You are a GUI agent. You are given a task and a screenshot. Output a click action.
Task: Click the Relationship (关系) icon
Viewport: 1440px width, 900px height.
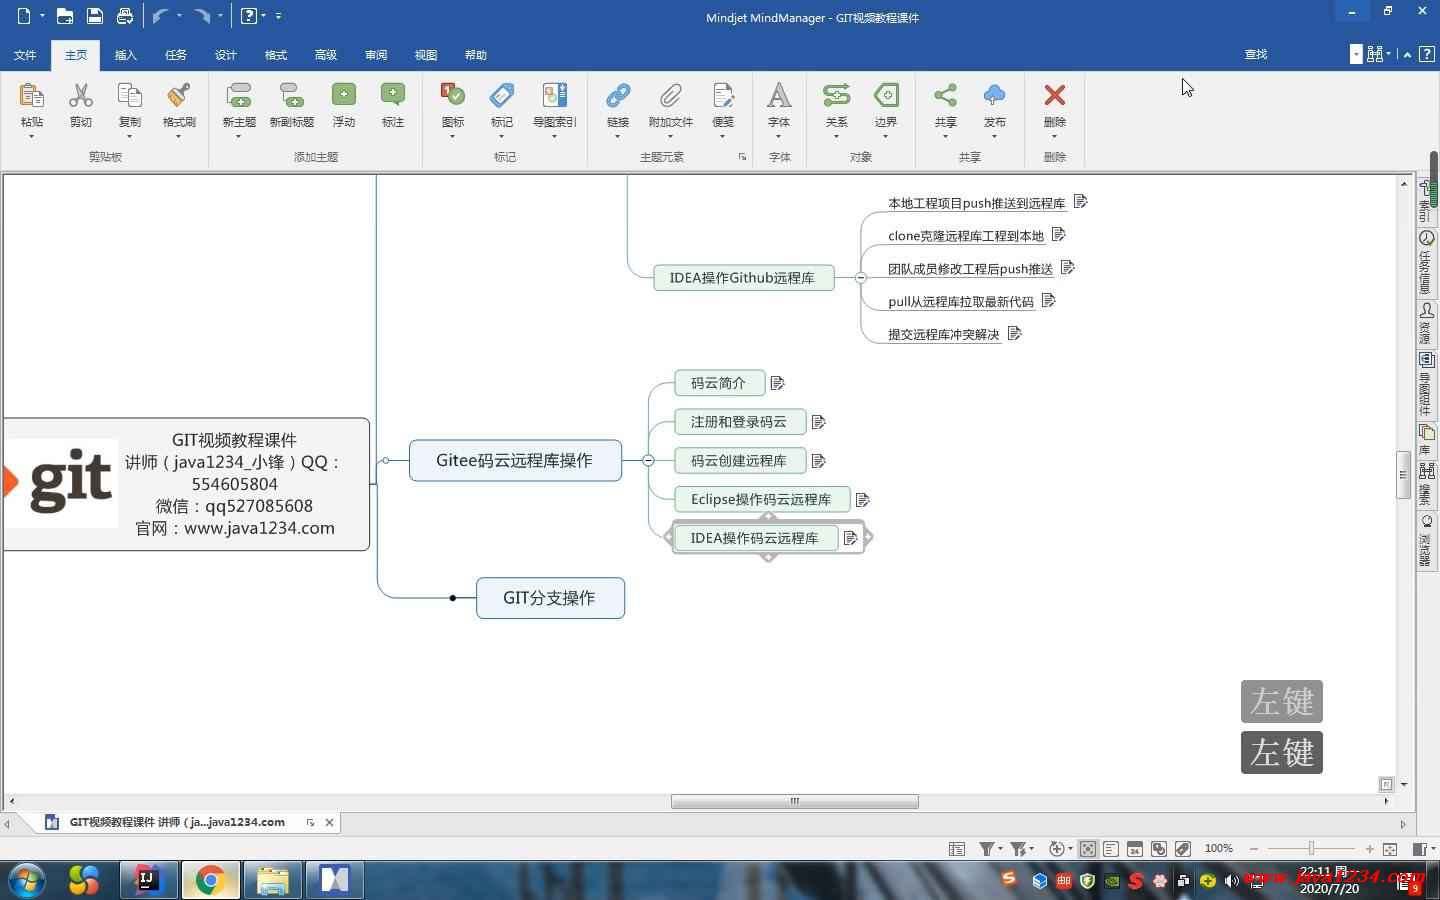[x=836, y=96]
